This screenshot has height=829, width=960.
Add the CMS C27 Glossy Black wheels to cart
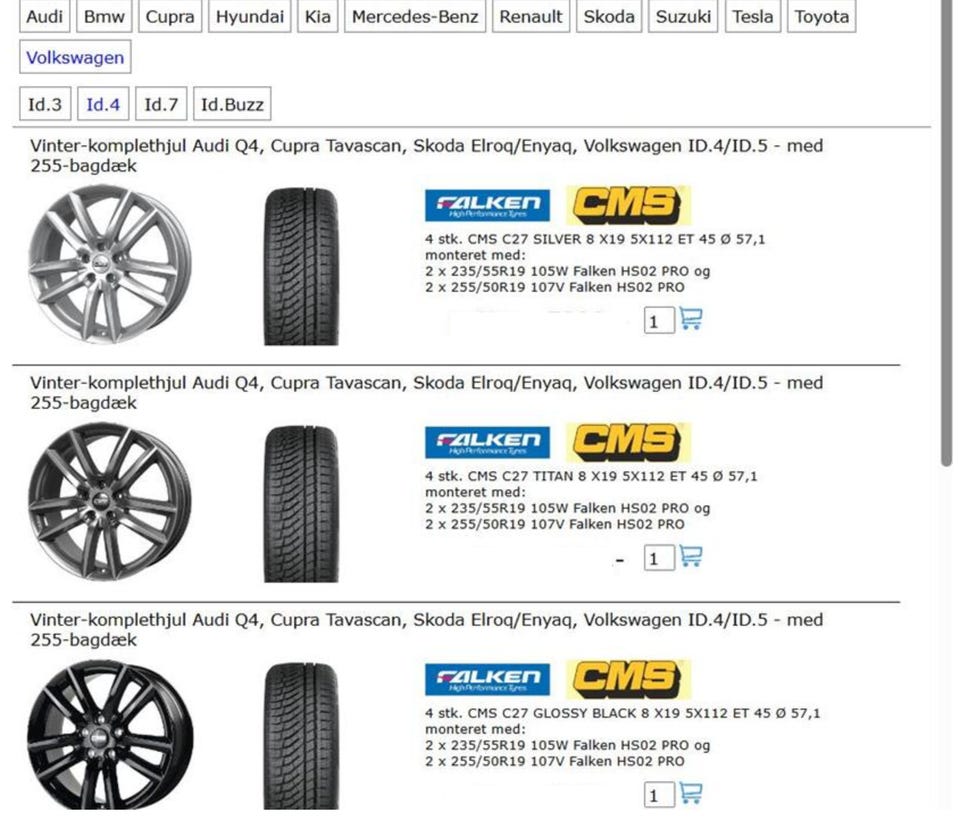690,794
